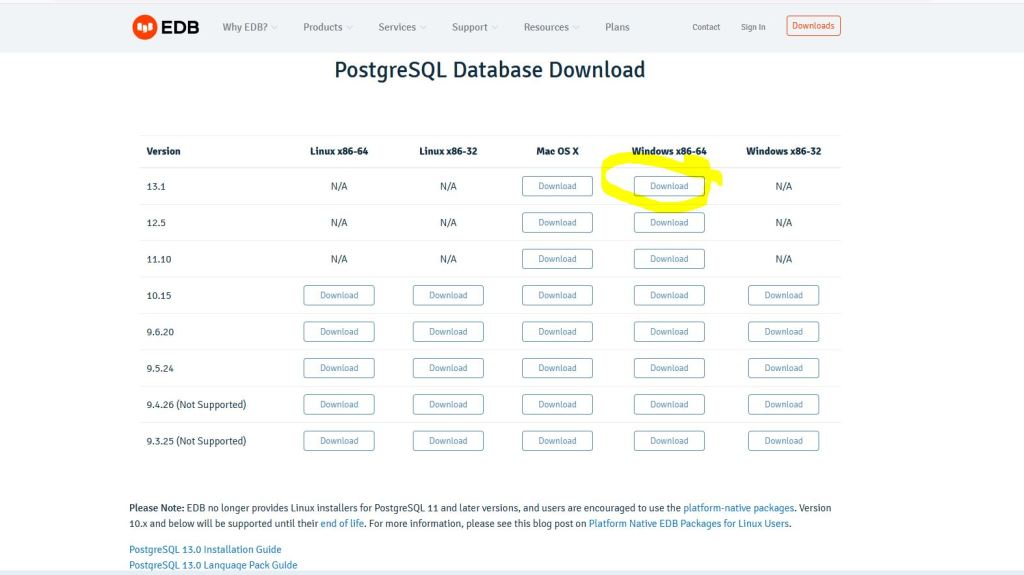The height and width of the screenshot is (575, 1024).
Task: Go to the Plans page
Action: (x=617, y=27)
